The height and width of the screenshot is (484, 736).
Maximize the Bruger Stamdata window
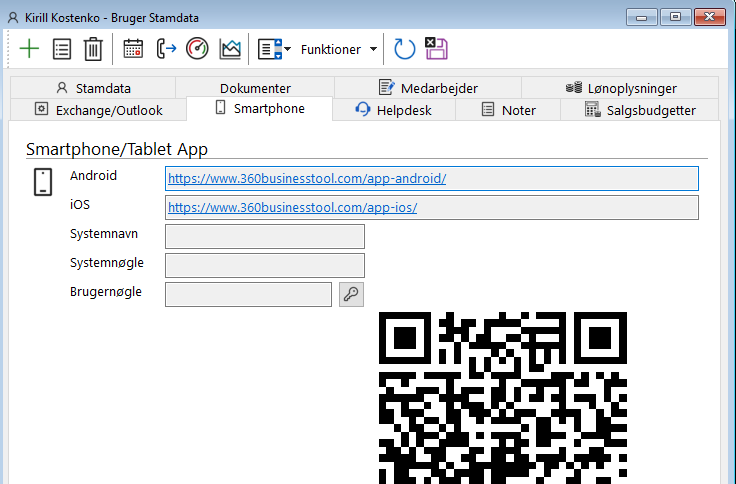(675, 17)
